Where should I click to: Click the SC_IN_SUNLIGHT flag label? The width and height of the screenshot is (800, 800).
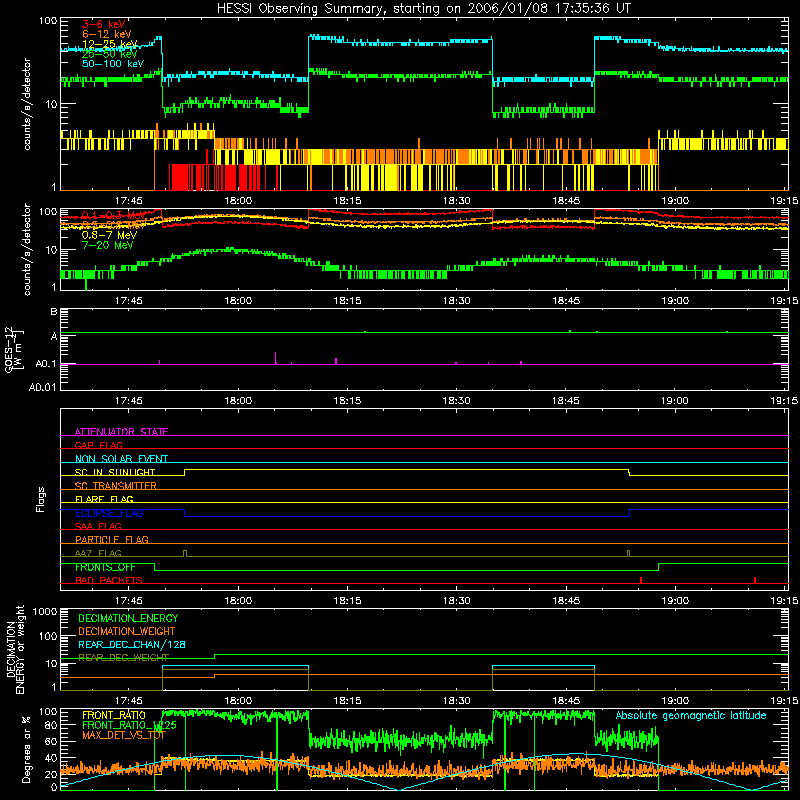coord(115,472)
